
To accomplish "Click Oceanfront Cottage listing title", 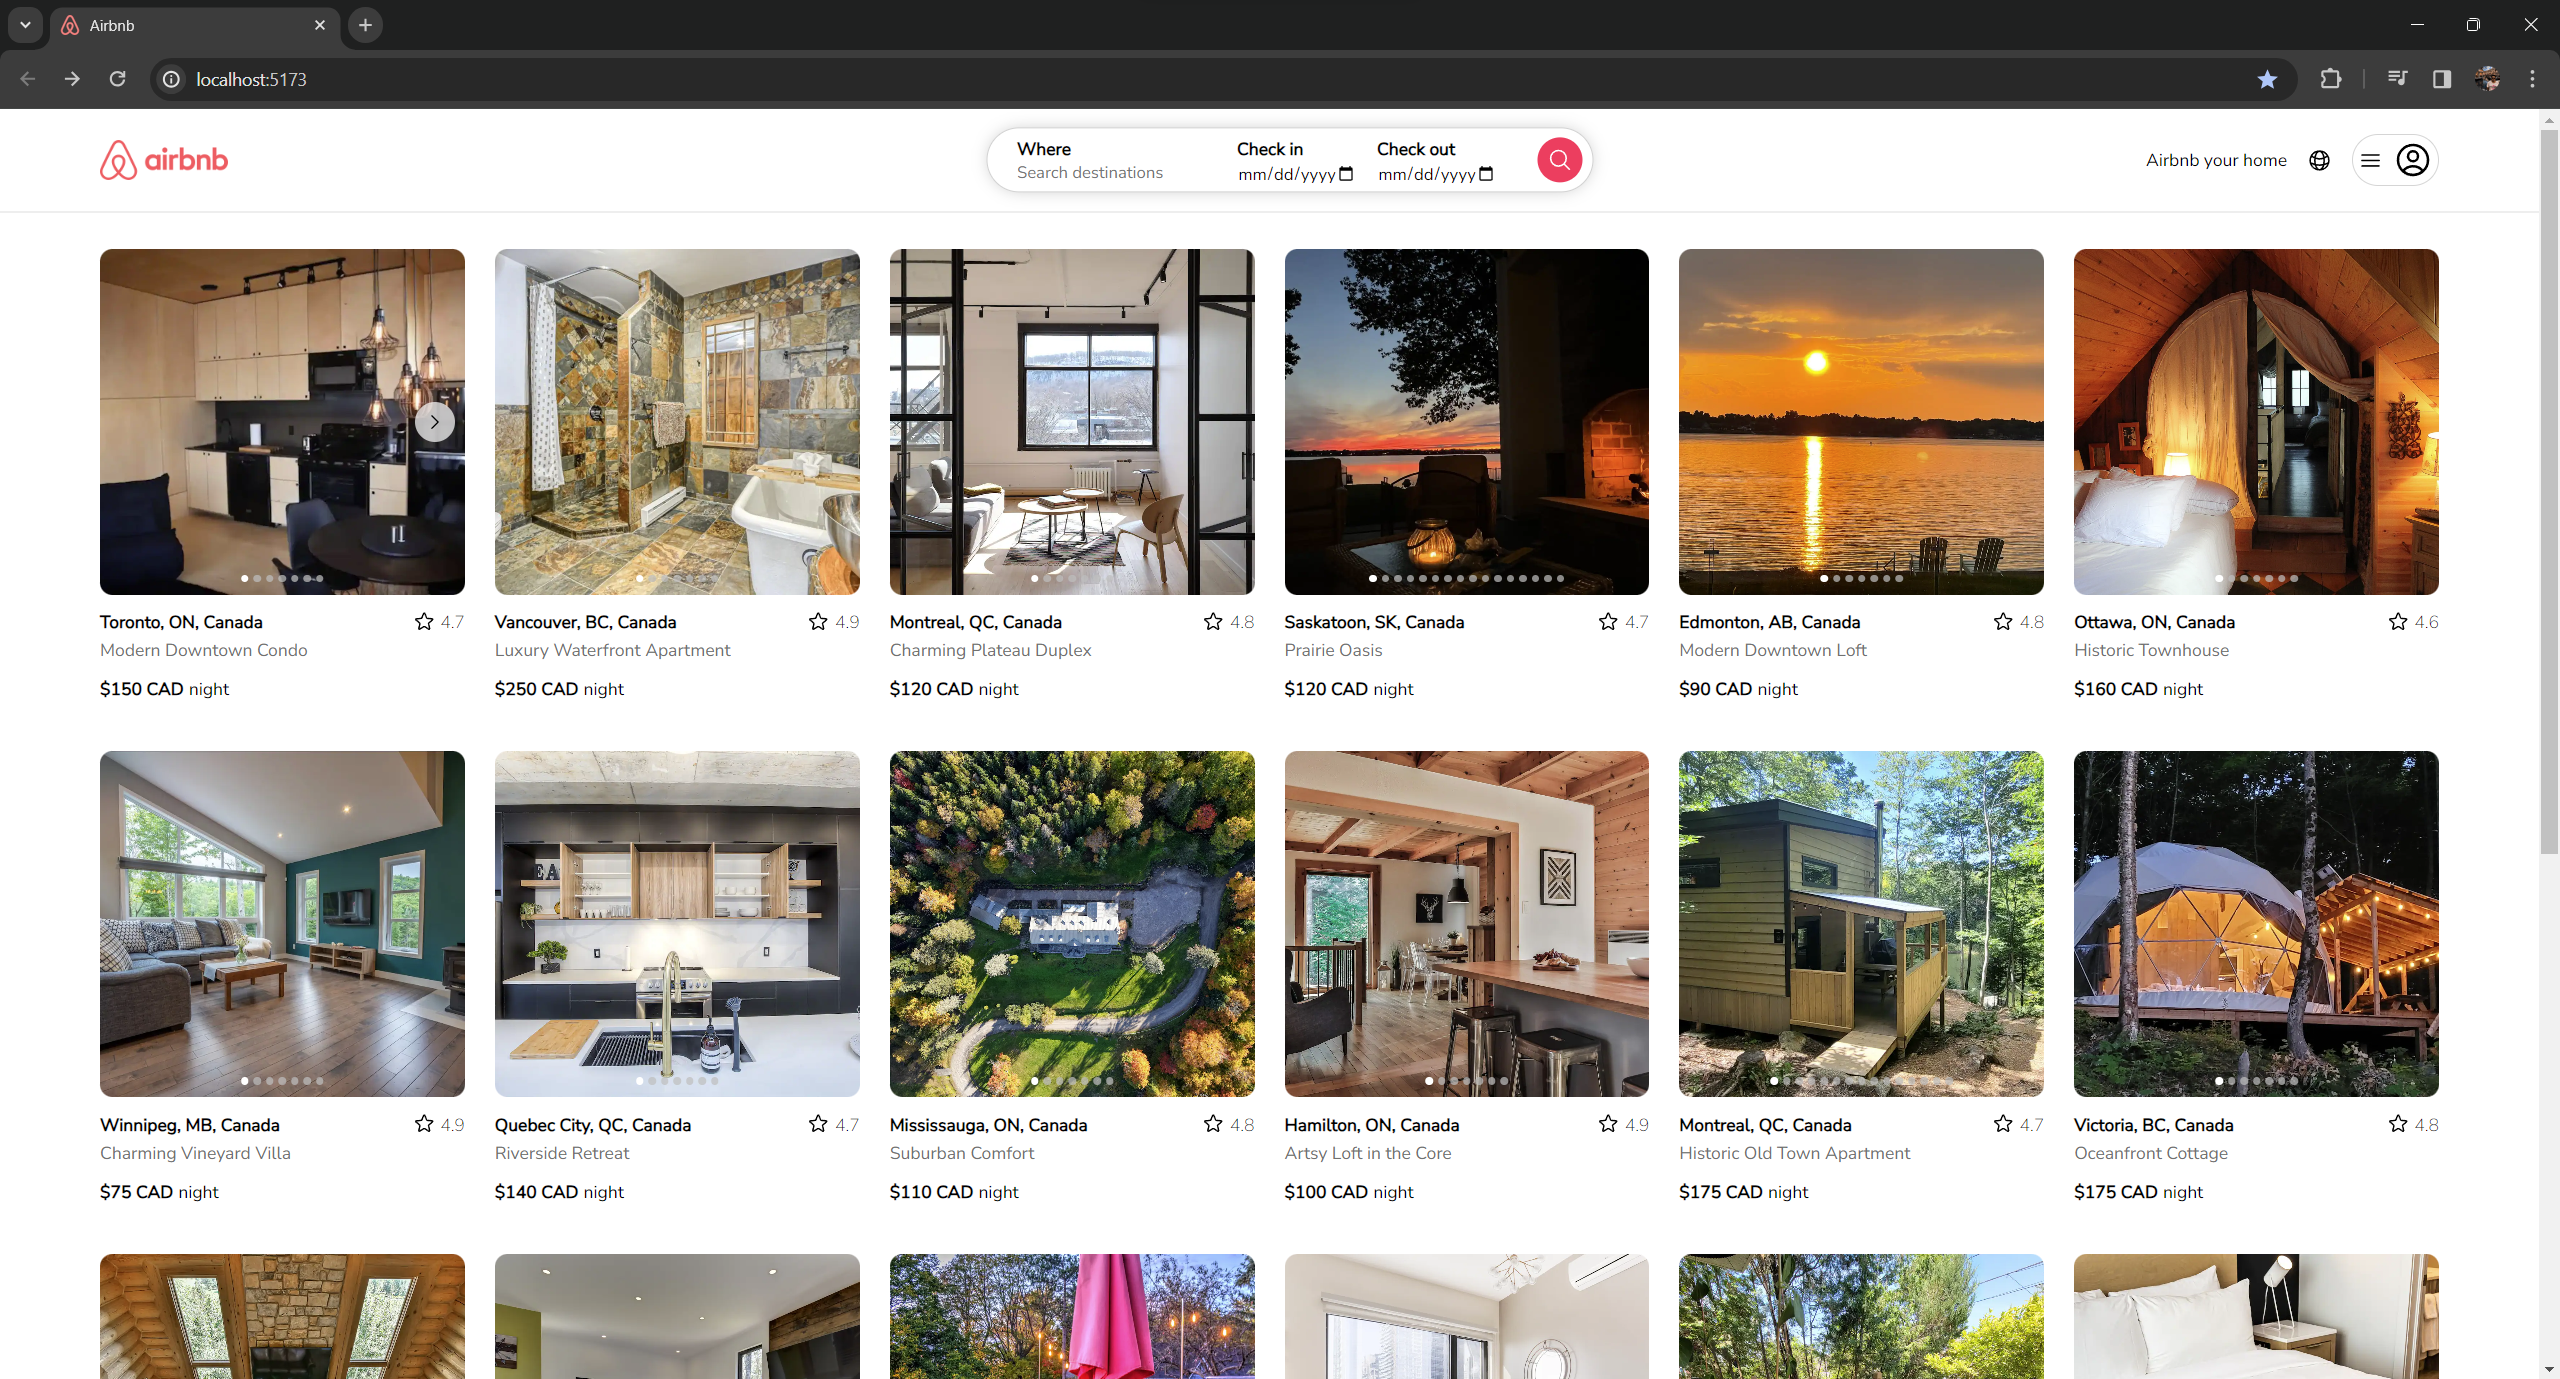I will pos(2151,1153).
